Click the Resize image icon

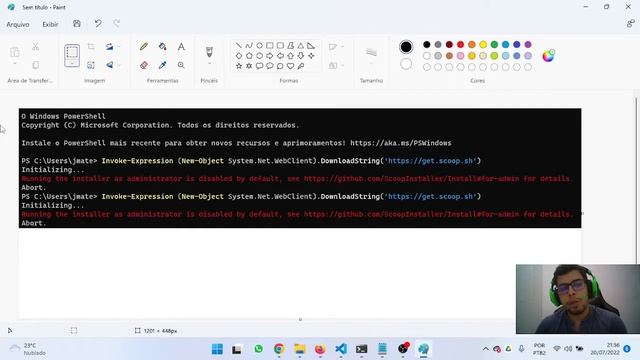tap(91, 65)
